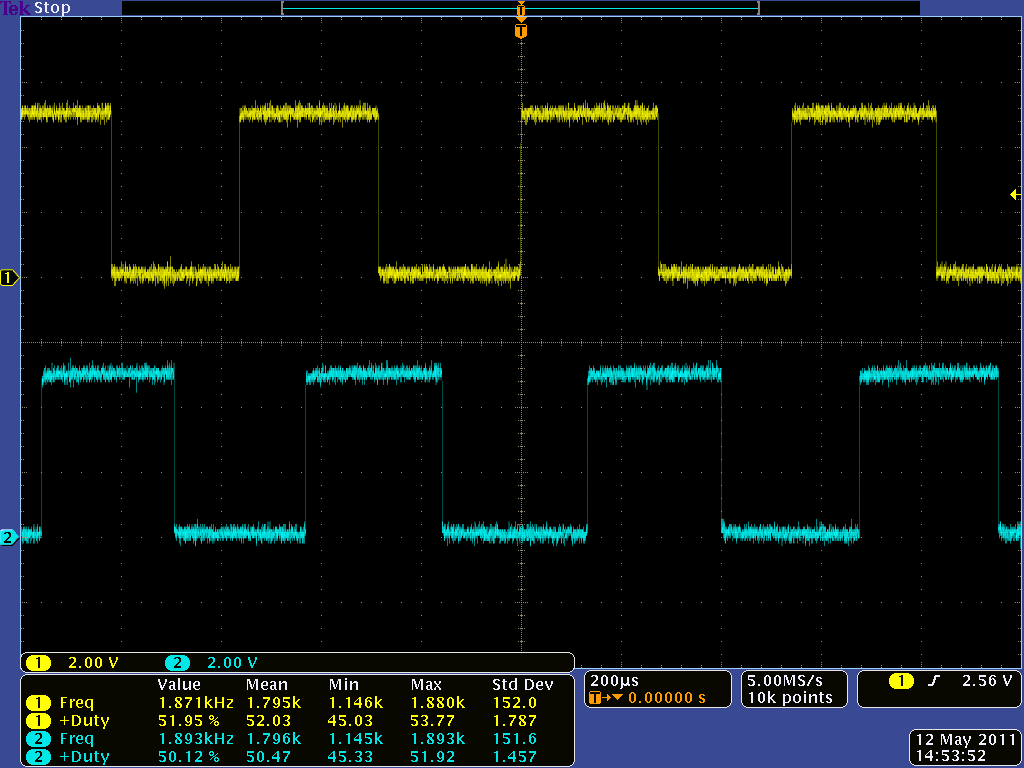Select the orange trigger position T marker
Screen dimensions: 1024x768
tap(520, 31)
